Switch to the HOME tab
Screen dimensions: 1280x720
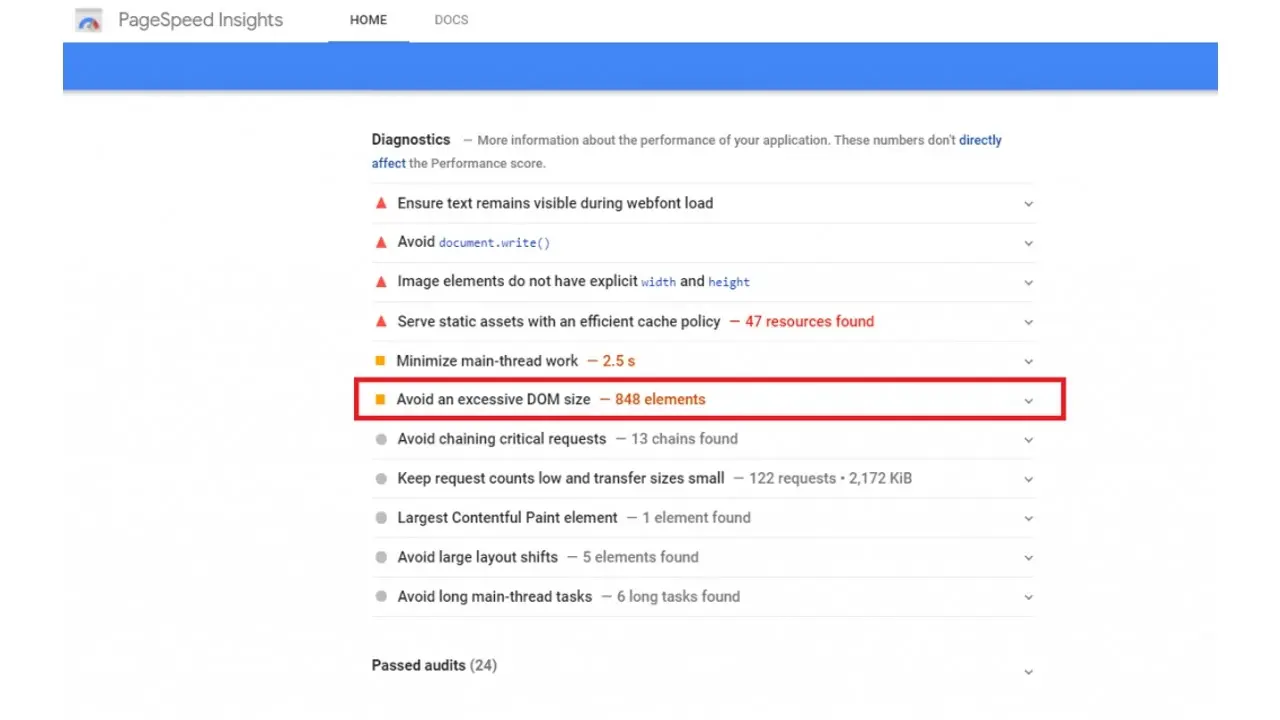click(x=368, y=20)
